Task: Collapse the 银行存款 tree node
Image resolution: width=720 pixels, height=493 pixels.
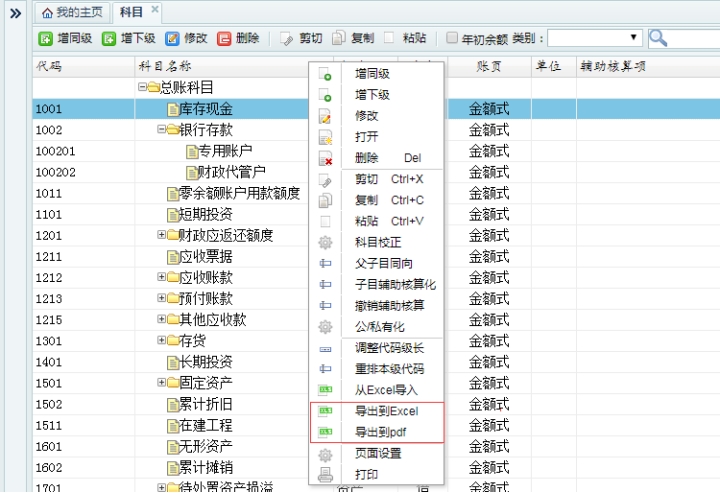Action: [161, 130]
